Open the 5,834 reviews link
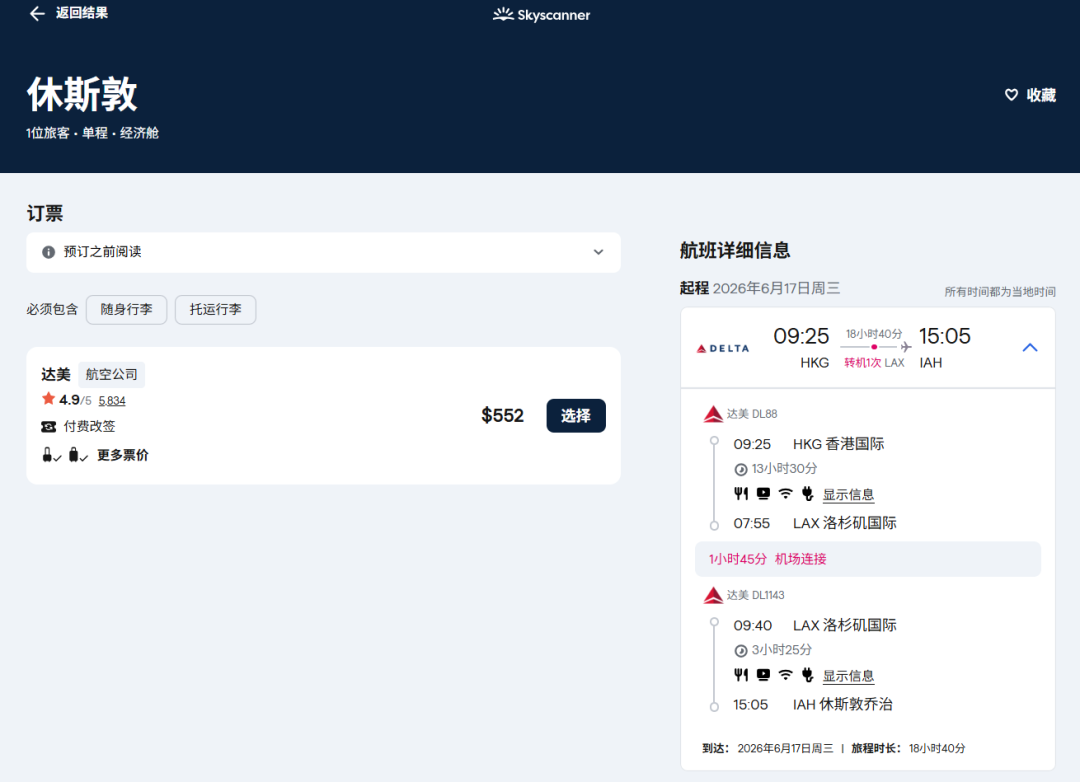 coord(112,401)
